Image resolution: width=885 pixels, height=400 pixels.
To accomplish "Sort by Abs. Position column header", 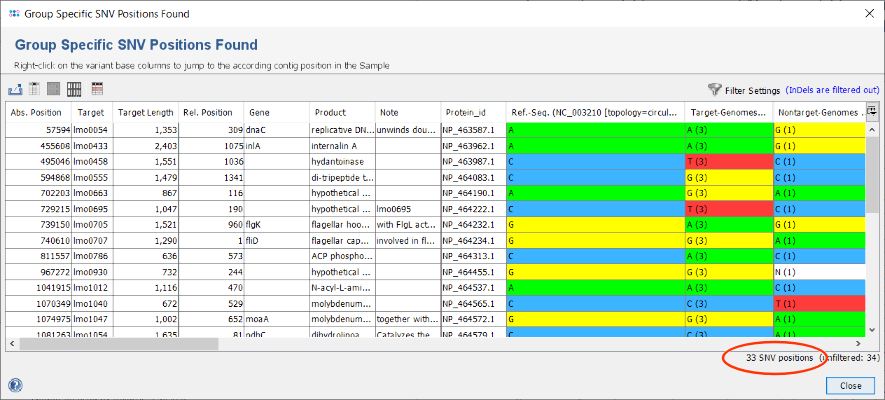I will [x=37, y=112].
